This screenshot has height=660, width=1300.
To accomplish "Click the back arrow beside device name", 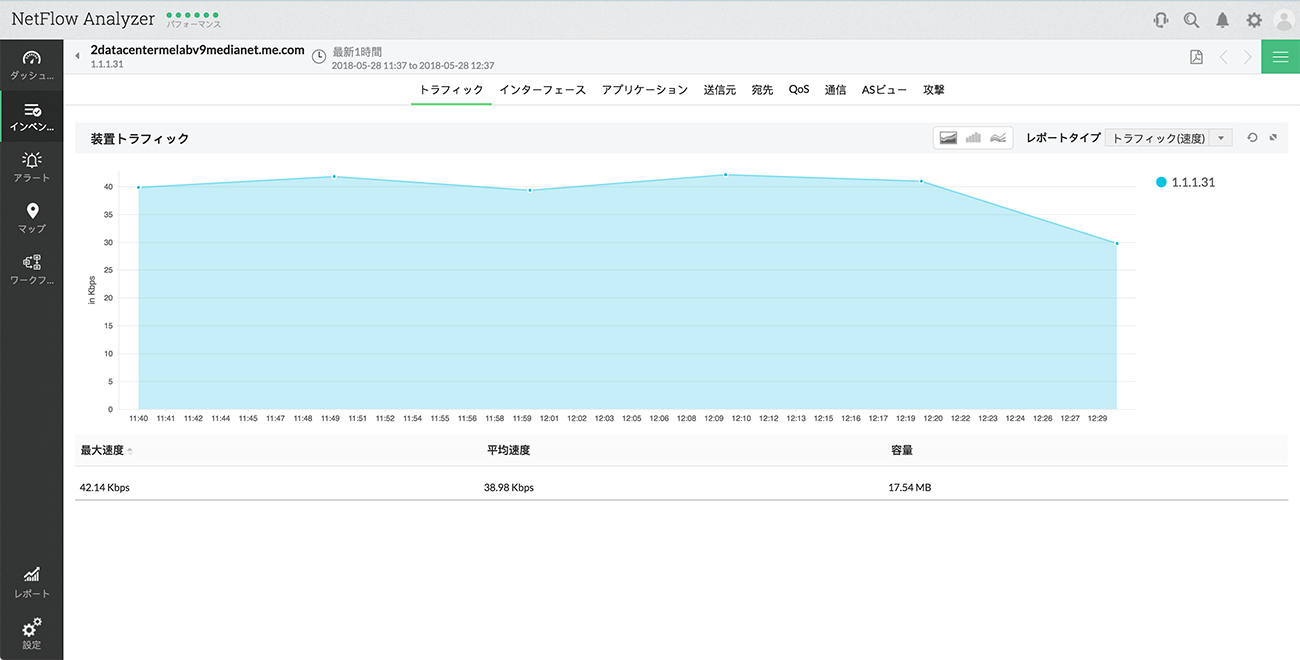I will point(77,57).
